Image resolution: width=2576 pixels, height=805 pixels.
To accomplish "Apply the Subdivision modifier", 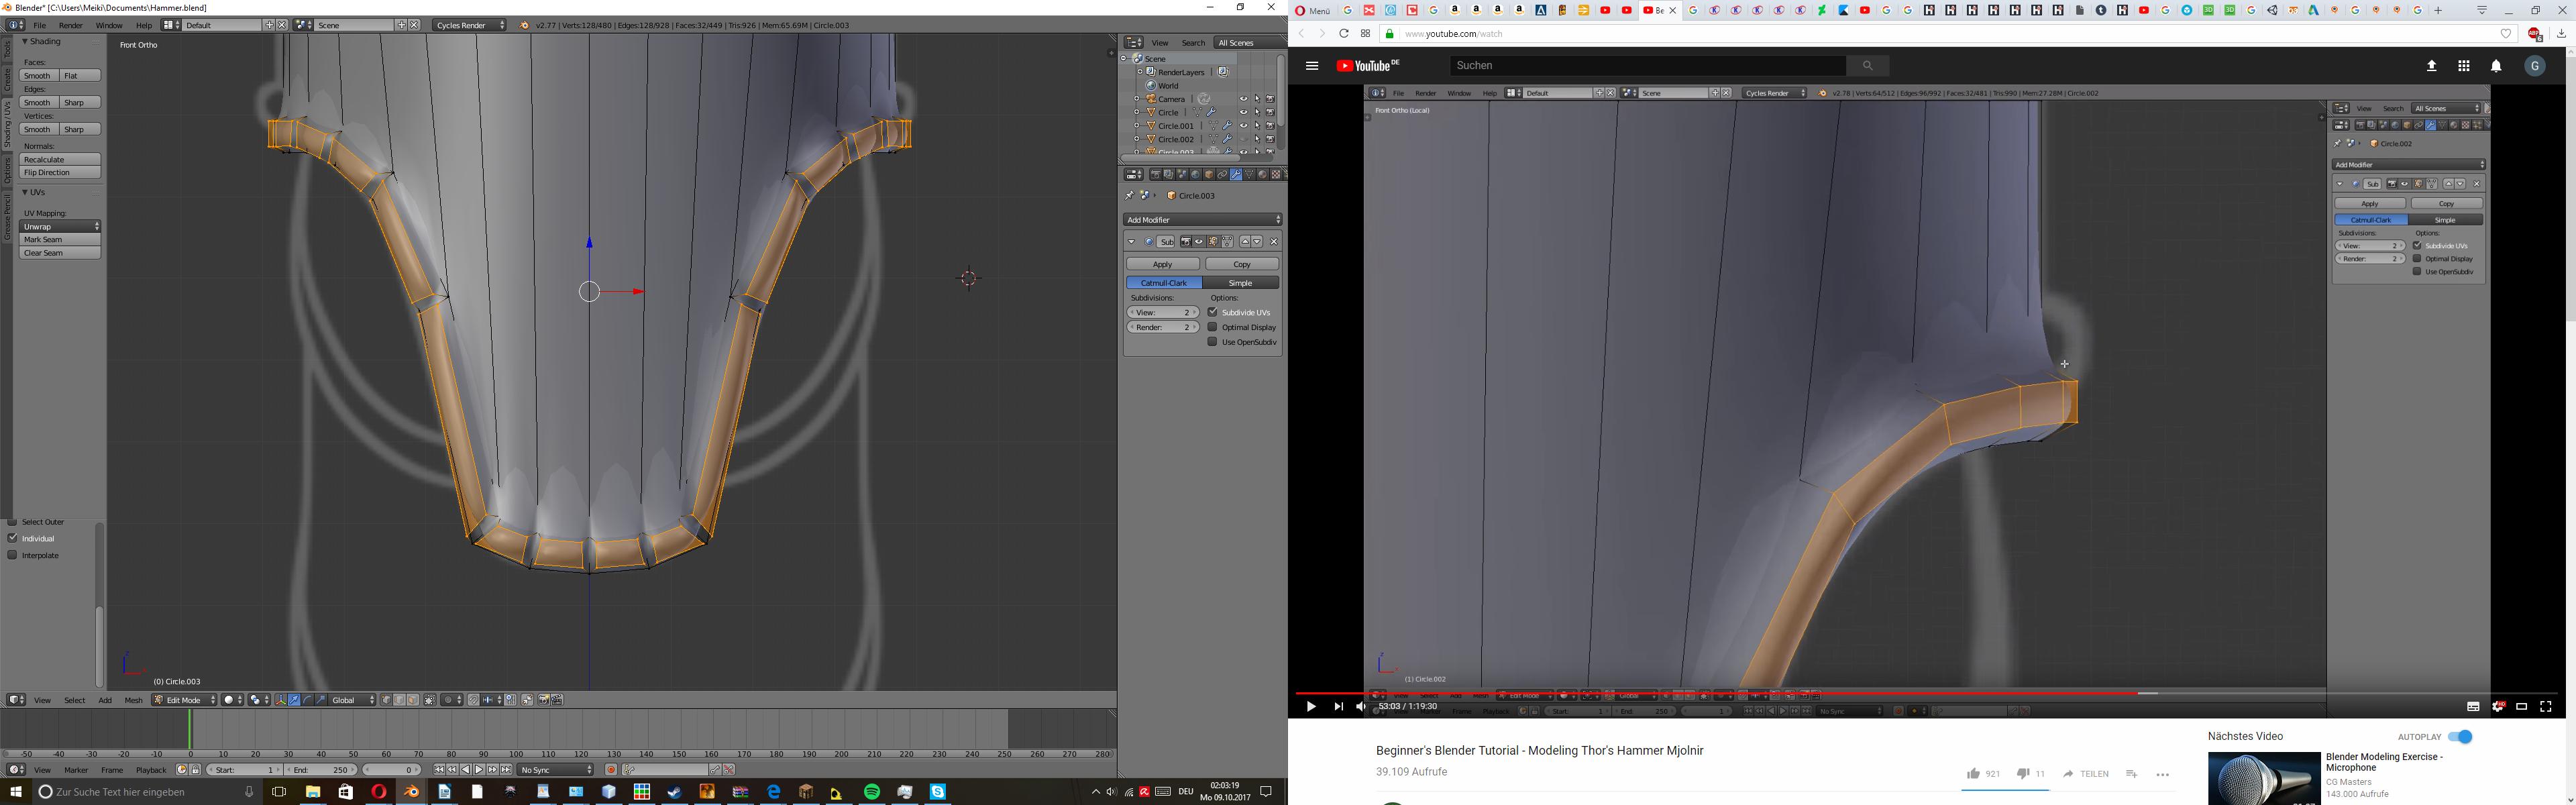I will tap(1163, 264).
